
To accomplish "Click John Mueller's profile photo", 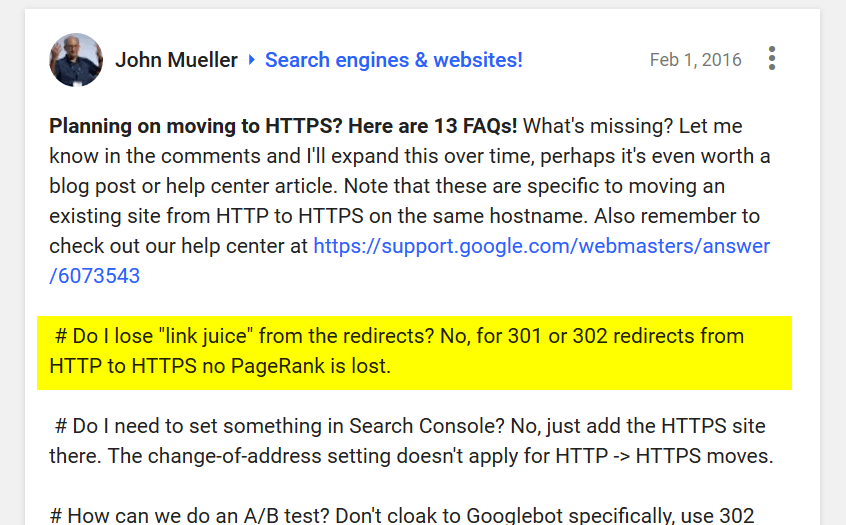I will pos(76,60).
